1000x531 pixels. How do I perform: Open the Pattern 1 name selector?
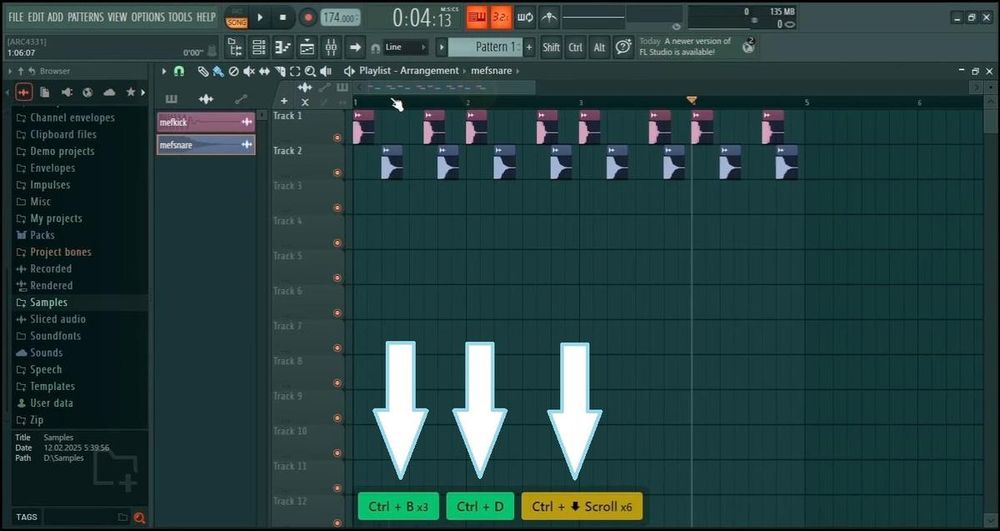point(485,47)
